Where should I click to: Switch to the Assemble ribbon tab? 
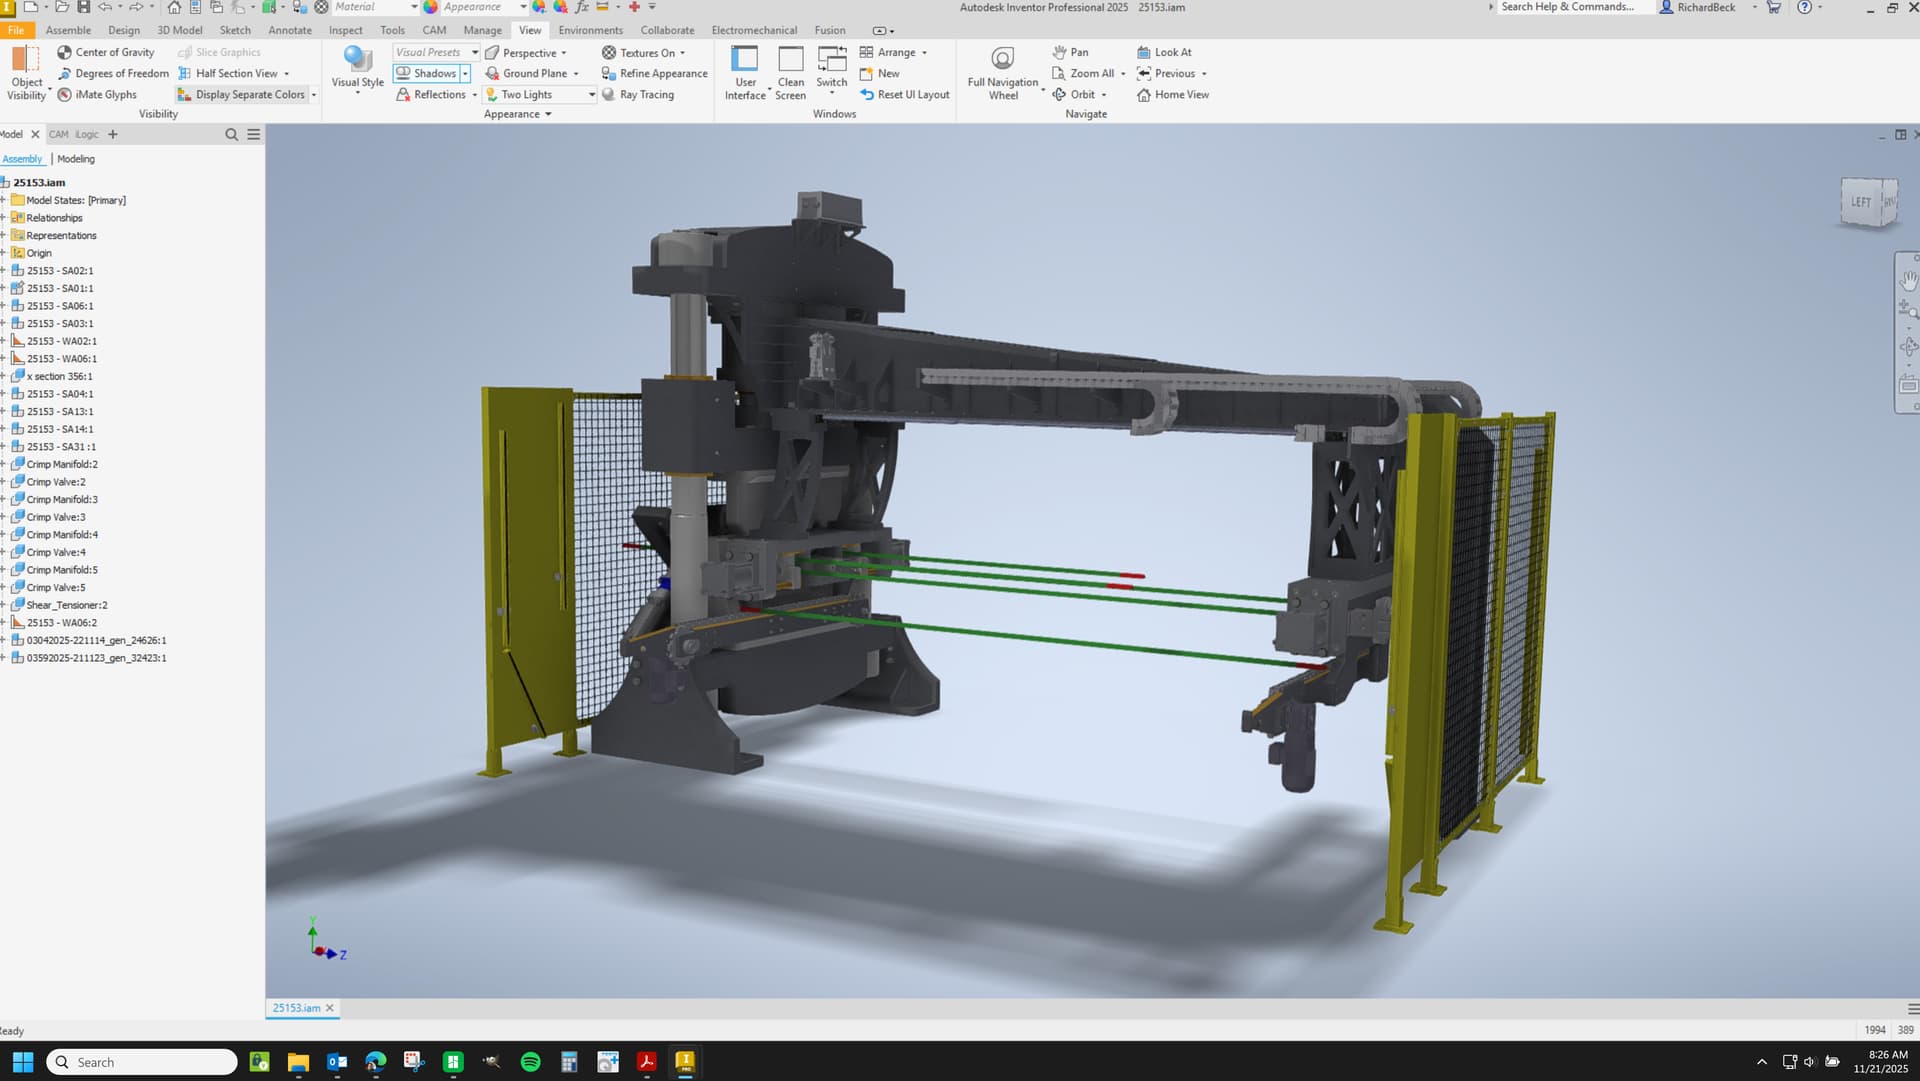coord(68,30)
